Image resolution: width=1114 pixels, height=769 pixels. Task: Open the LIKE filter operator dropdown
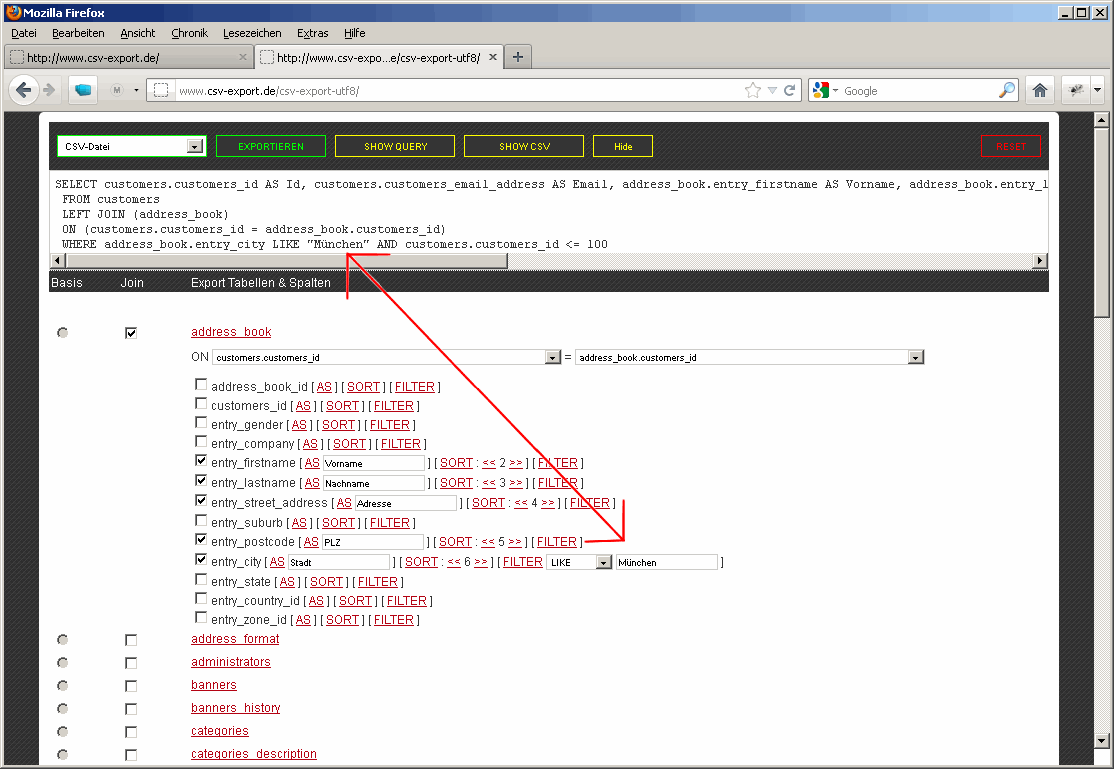pyautogui.click(x=579, y=562)
